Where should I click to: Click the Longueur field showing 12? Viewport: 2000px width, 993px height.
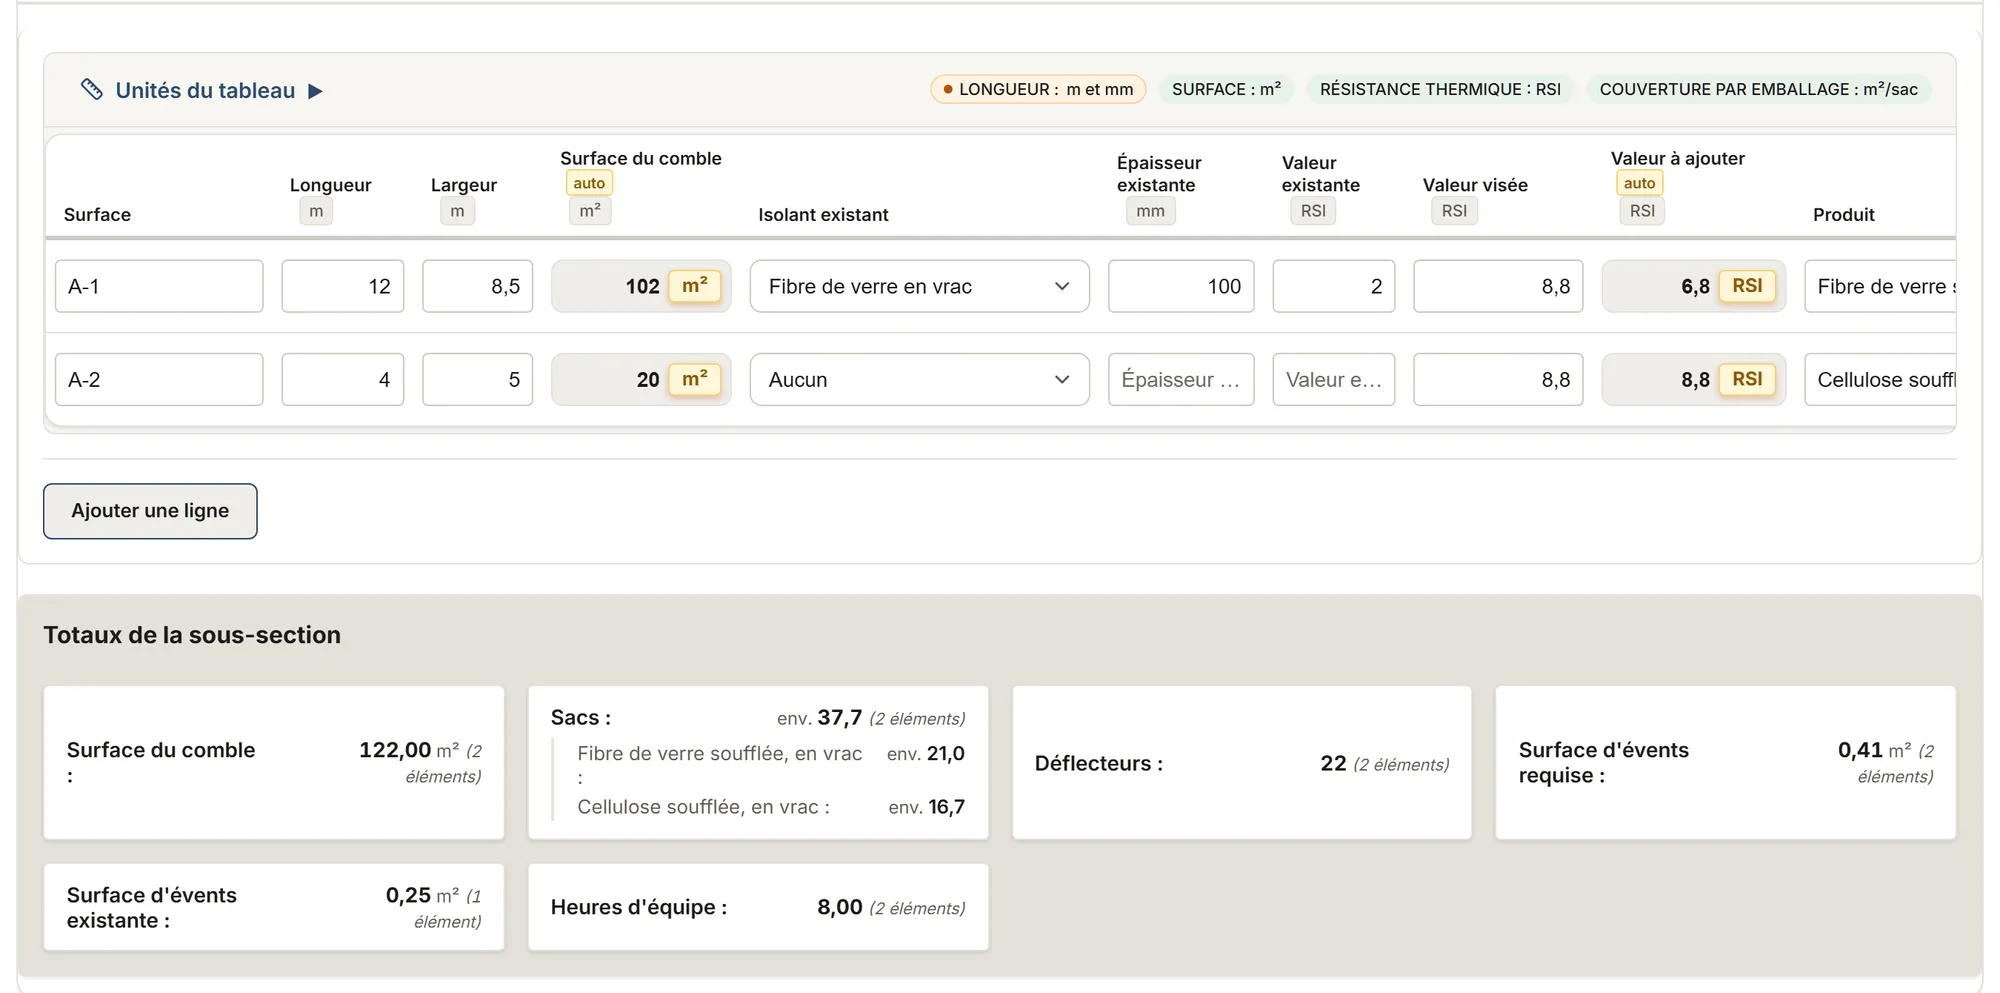[x=343, y=286]
